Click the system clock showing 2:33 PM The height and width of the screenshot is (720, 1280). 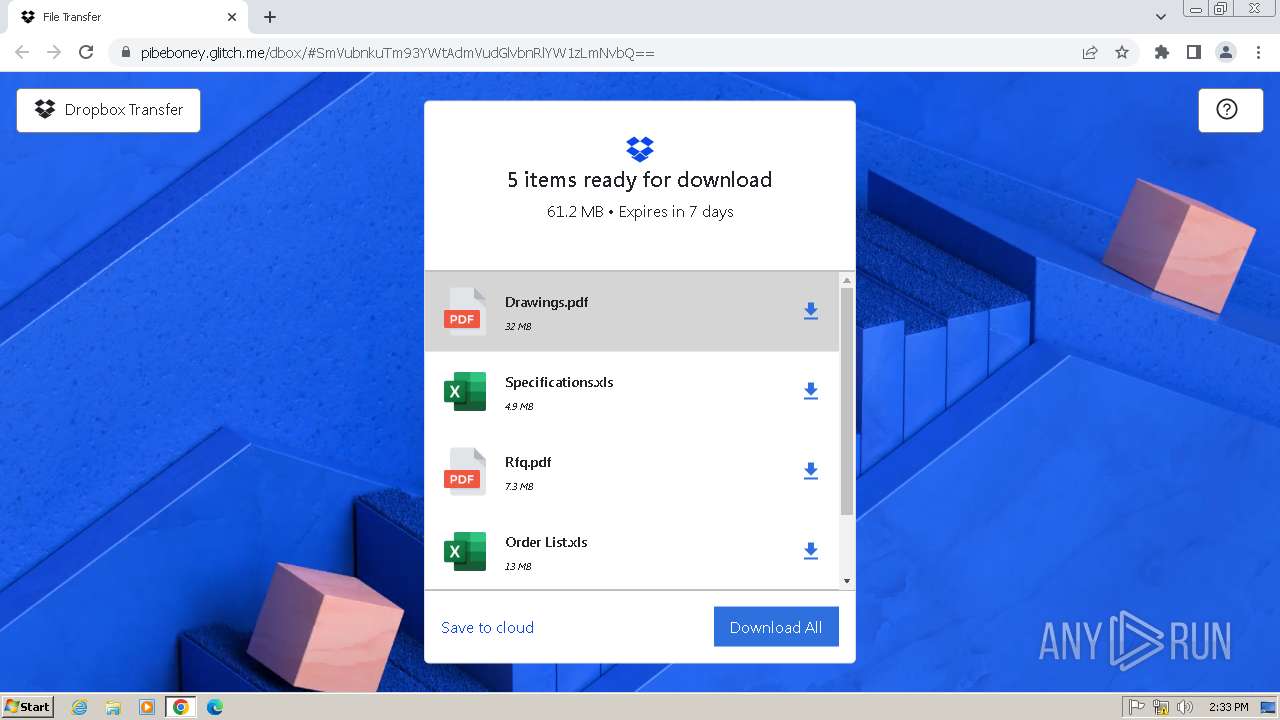(x=1228, y=707)
